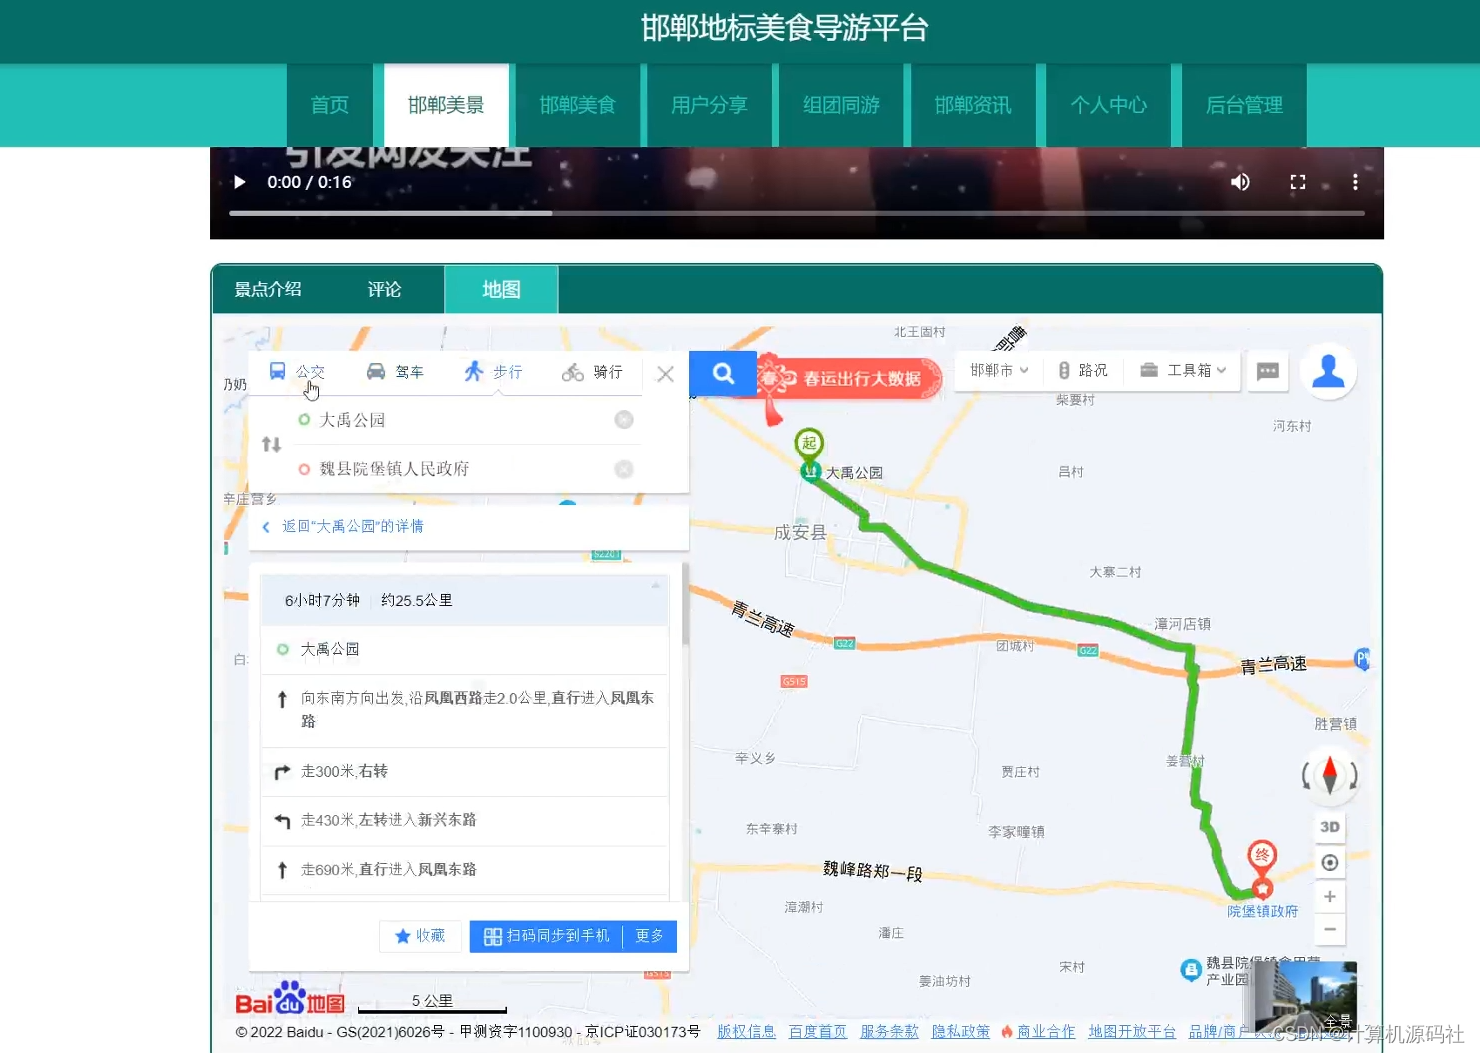
Task: Open the 邯郸美食 navigation menu
Action: 577,105
